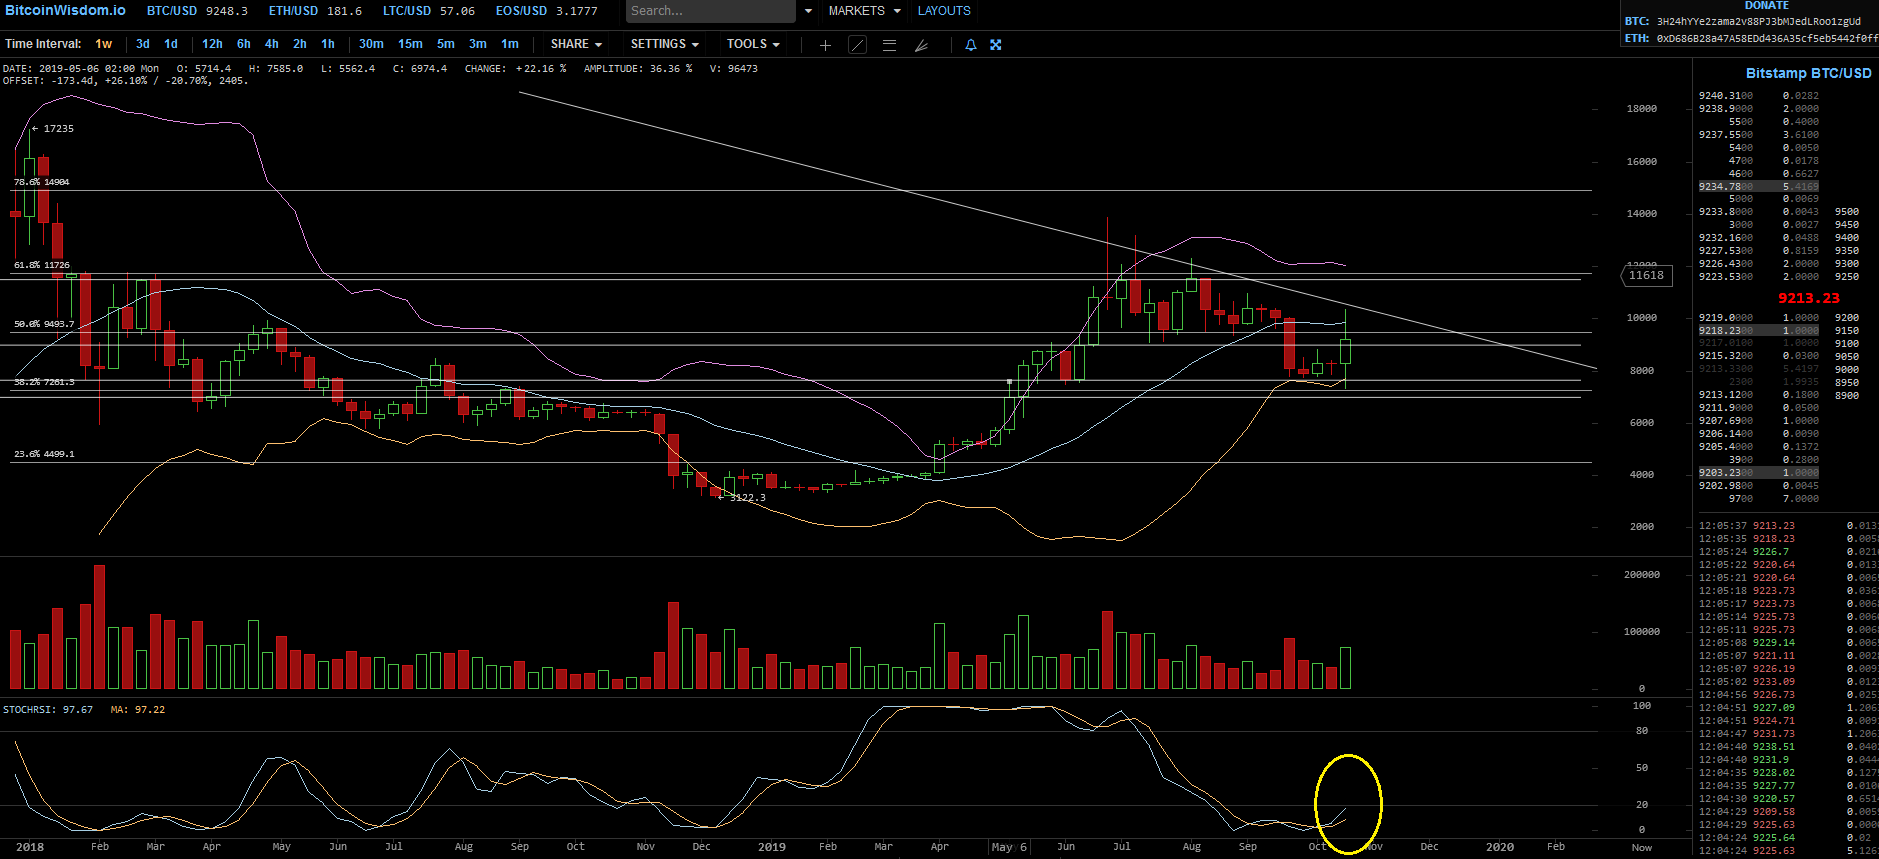Click trade entry at 12:04:40 with price 9238.51
The height and width of the screenshot is (859, 1879).
(x=1788, y=747)
